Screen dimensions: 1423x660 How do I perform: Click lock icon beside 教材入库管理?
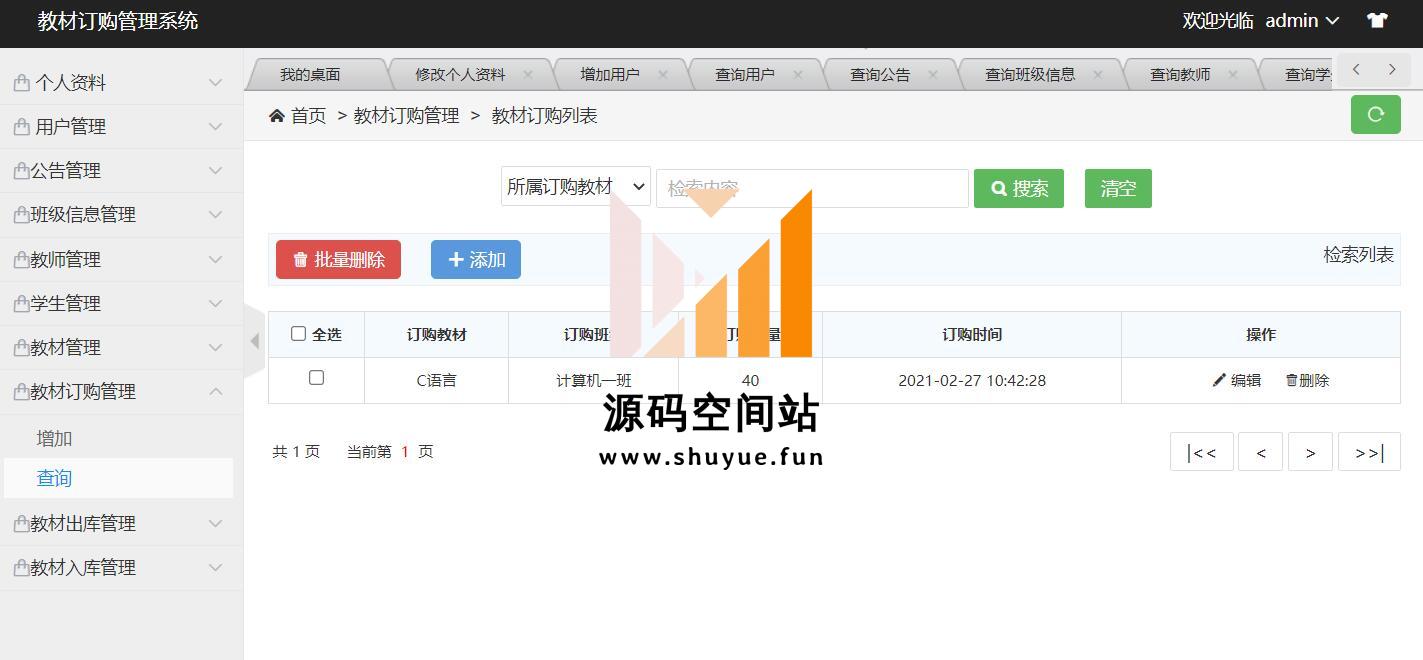coord(22,568)
